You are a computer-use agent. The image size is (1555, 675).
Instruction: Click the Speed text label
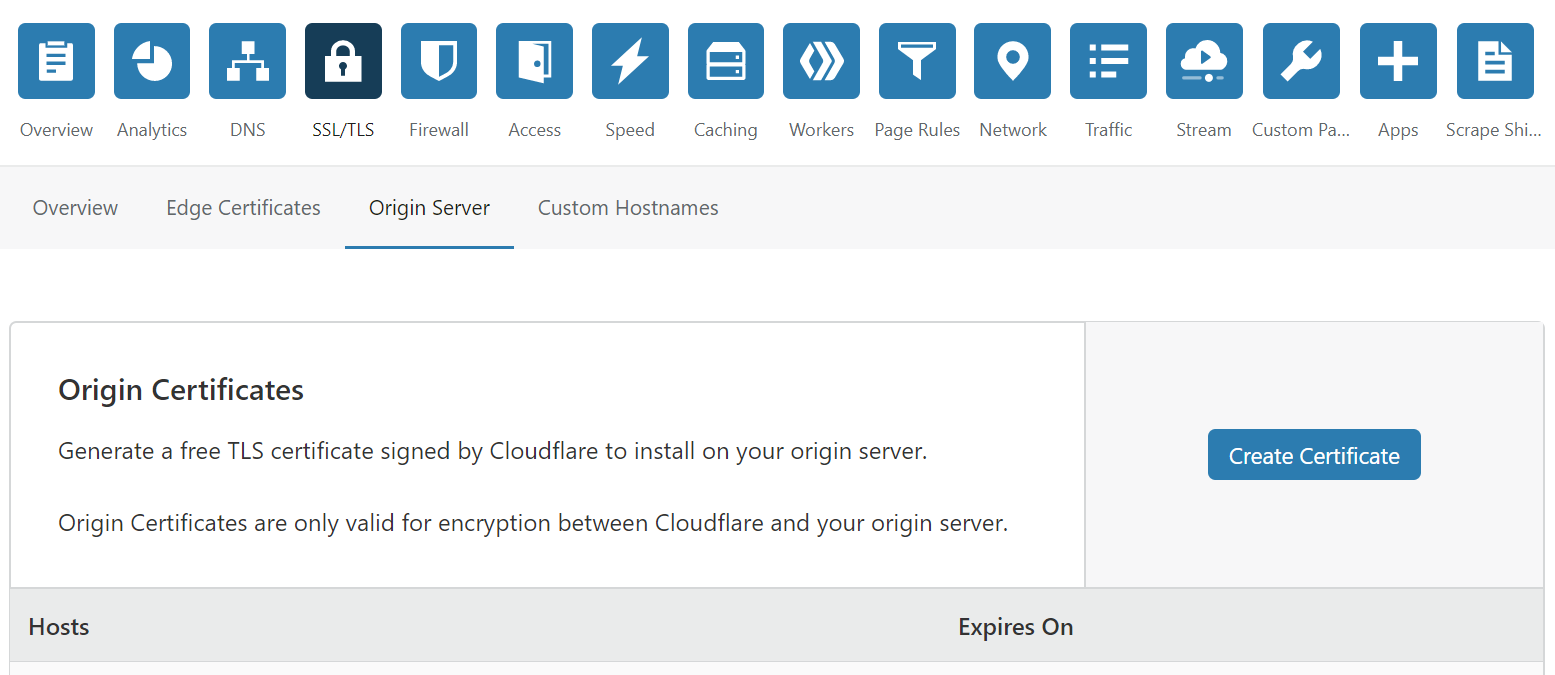(x=630, y=130)
